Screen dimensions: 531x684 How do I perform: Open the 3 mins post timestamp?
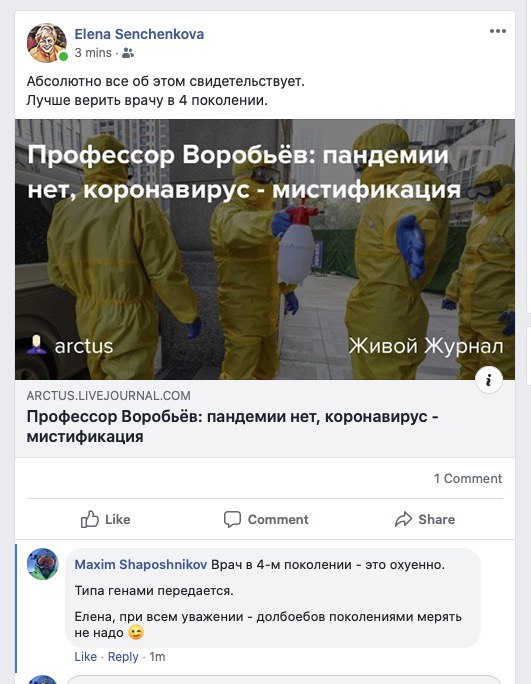click(93, 53)
